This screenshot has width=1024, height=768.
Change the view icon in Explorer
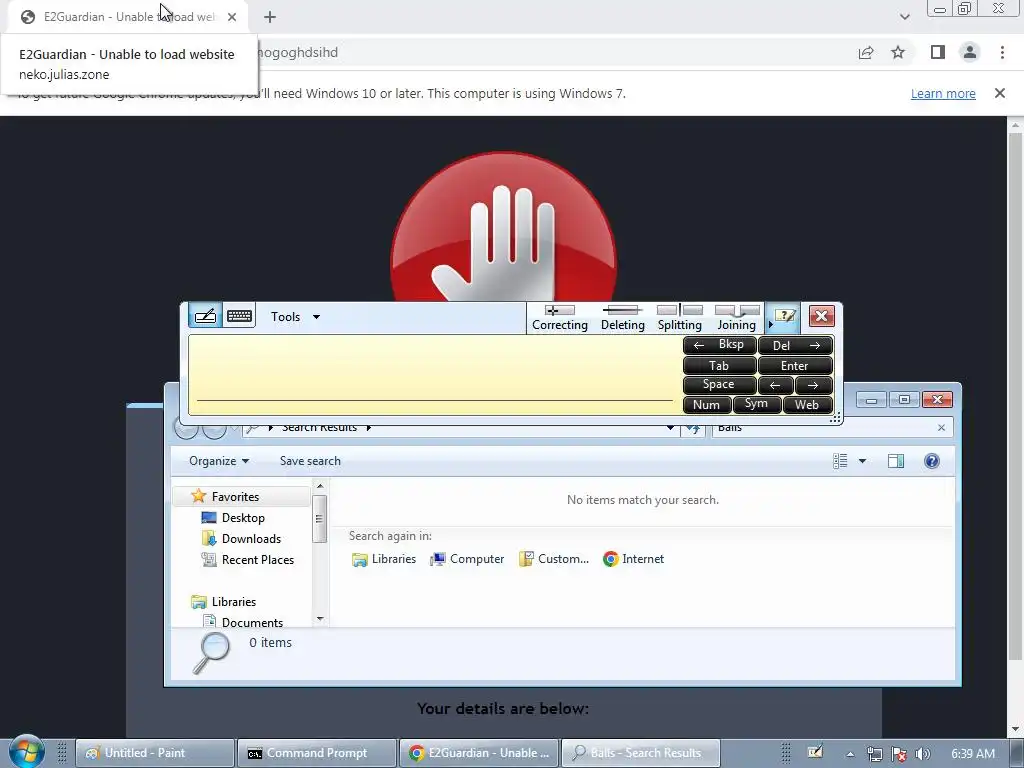(x=840, y=461)
